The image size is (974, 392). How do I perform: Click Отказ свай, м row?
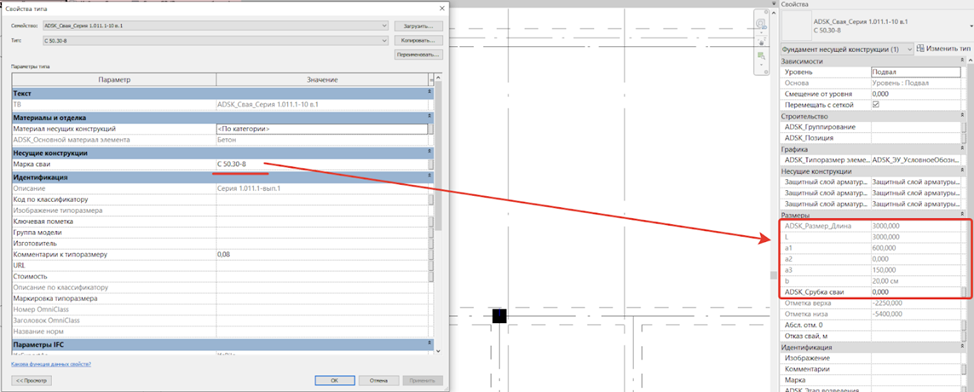tap(873, 336)
